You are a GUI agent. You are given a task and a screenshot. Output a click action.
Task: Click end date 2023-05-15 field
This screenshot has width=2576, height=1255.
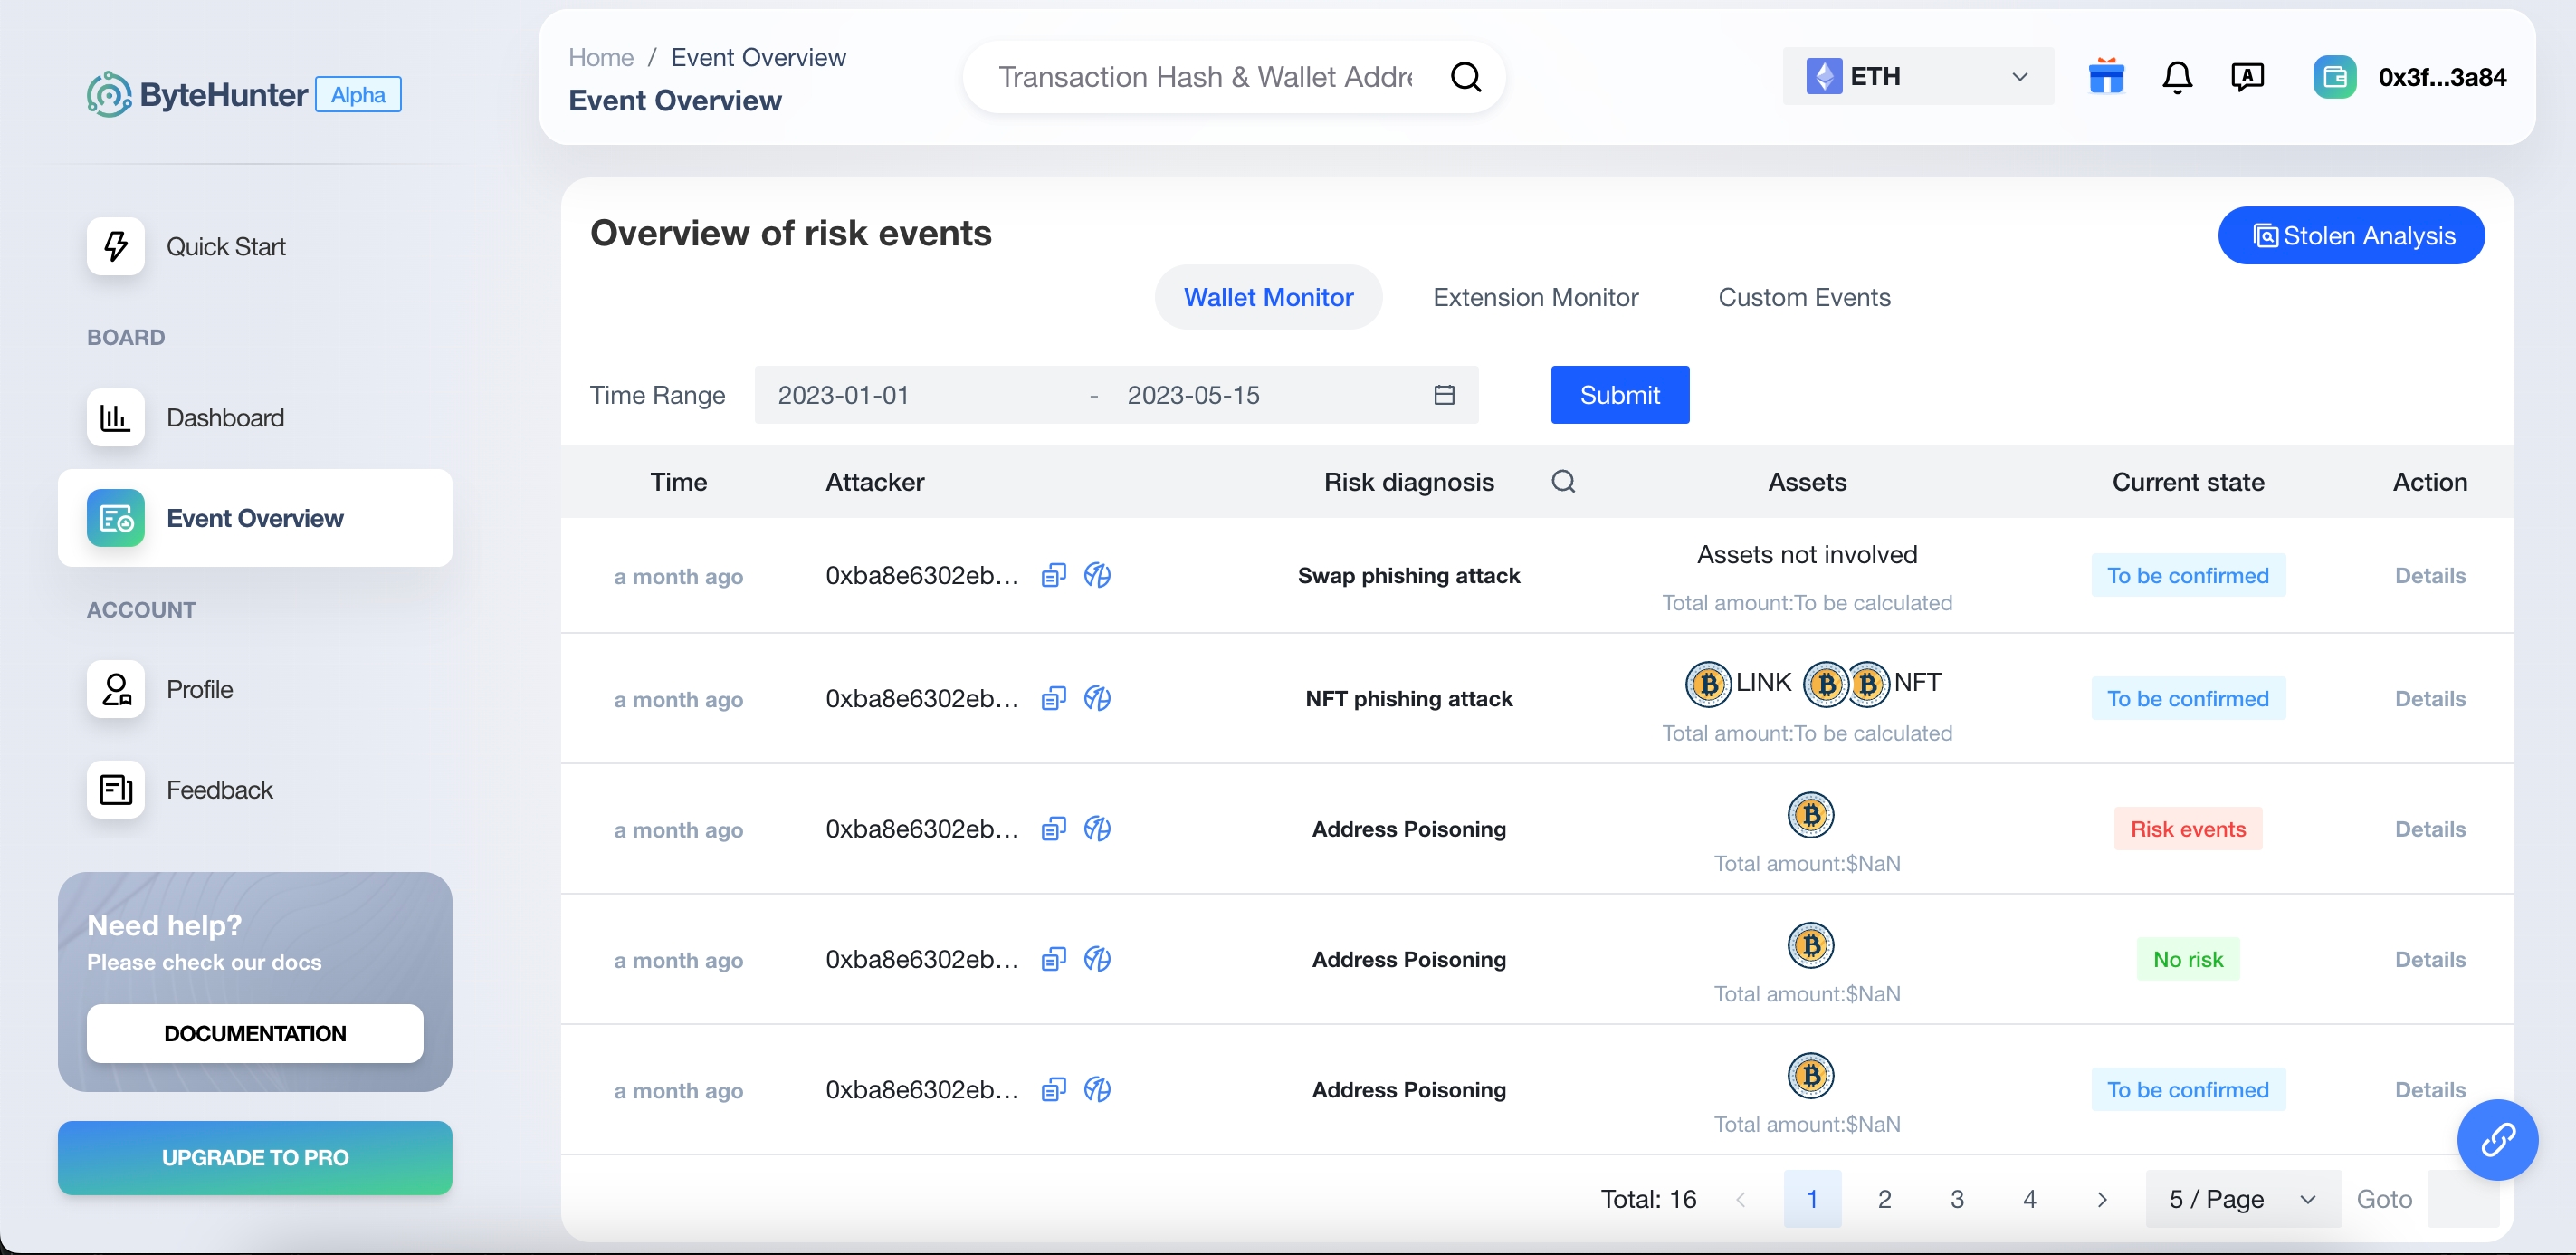(x=1265, y=395)
